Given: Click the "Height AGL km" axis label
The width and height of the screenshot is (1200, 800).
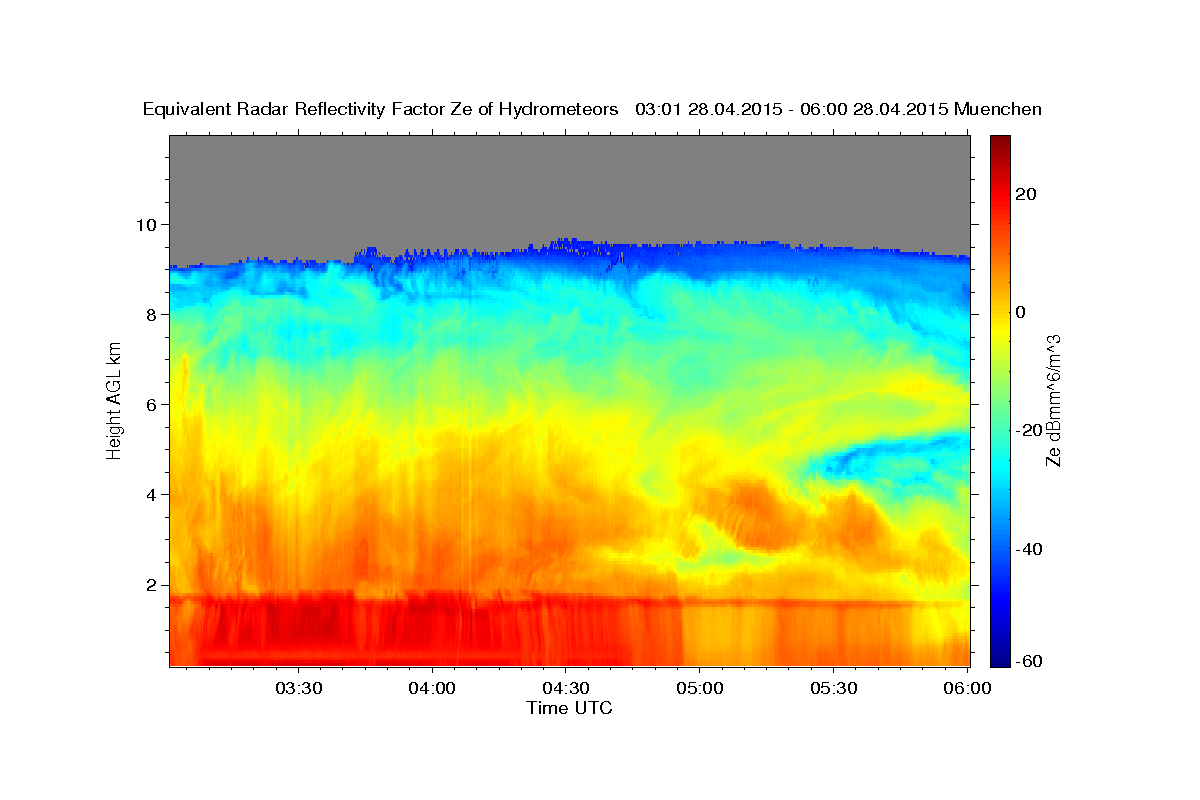Looking at the screenshot, I should click(114, 400).
